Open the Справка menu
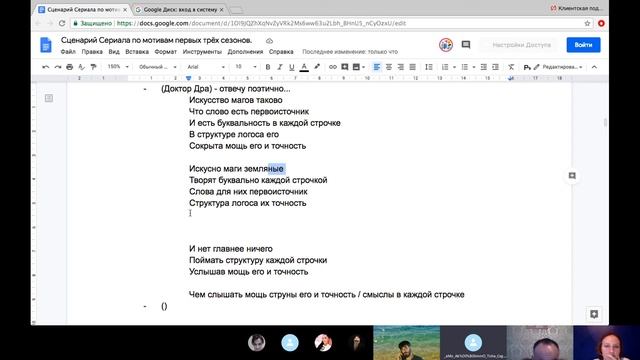Screen dimensions: 640x360 [x=281, y=52]
